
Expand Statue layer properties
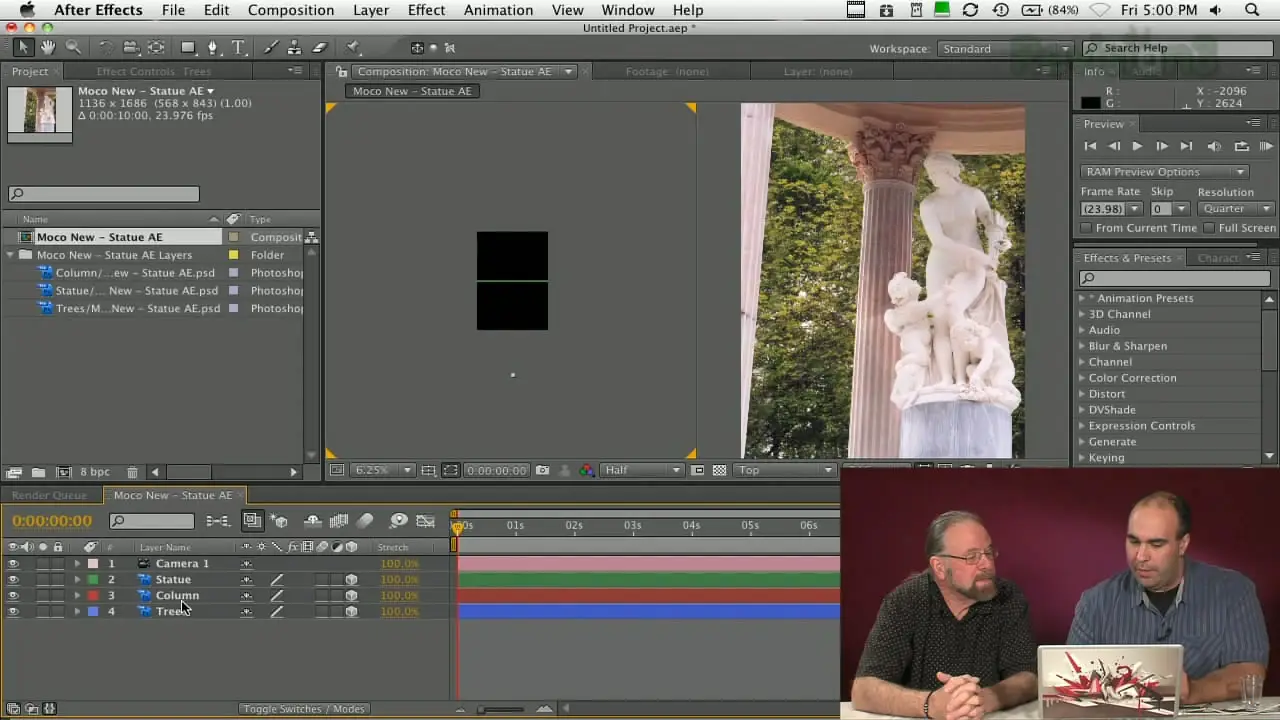coord(77,579)
